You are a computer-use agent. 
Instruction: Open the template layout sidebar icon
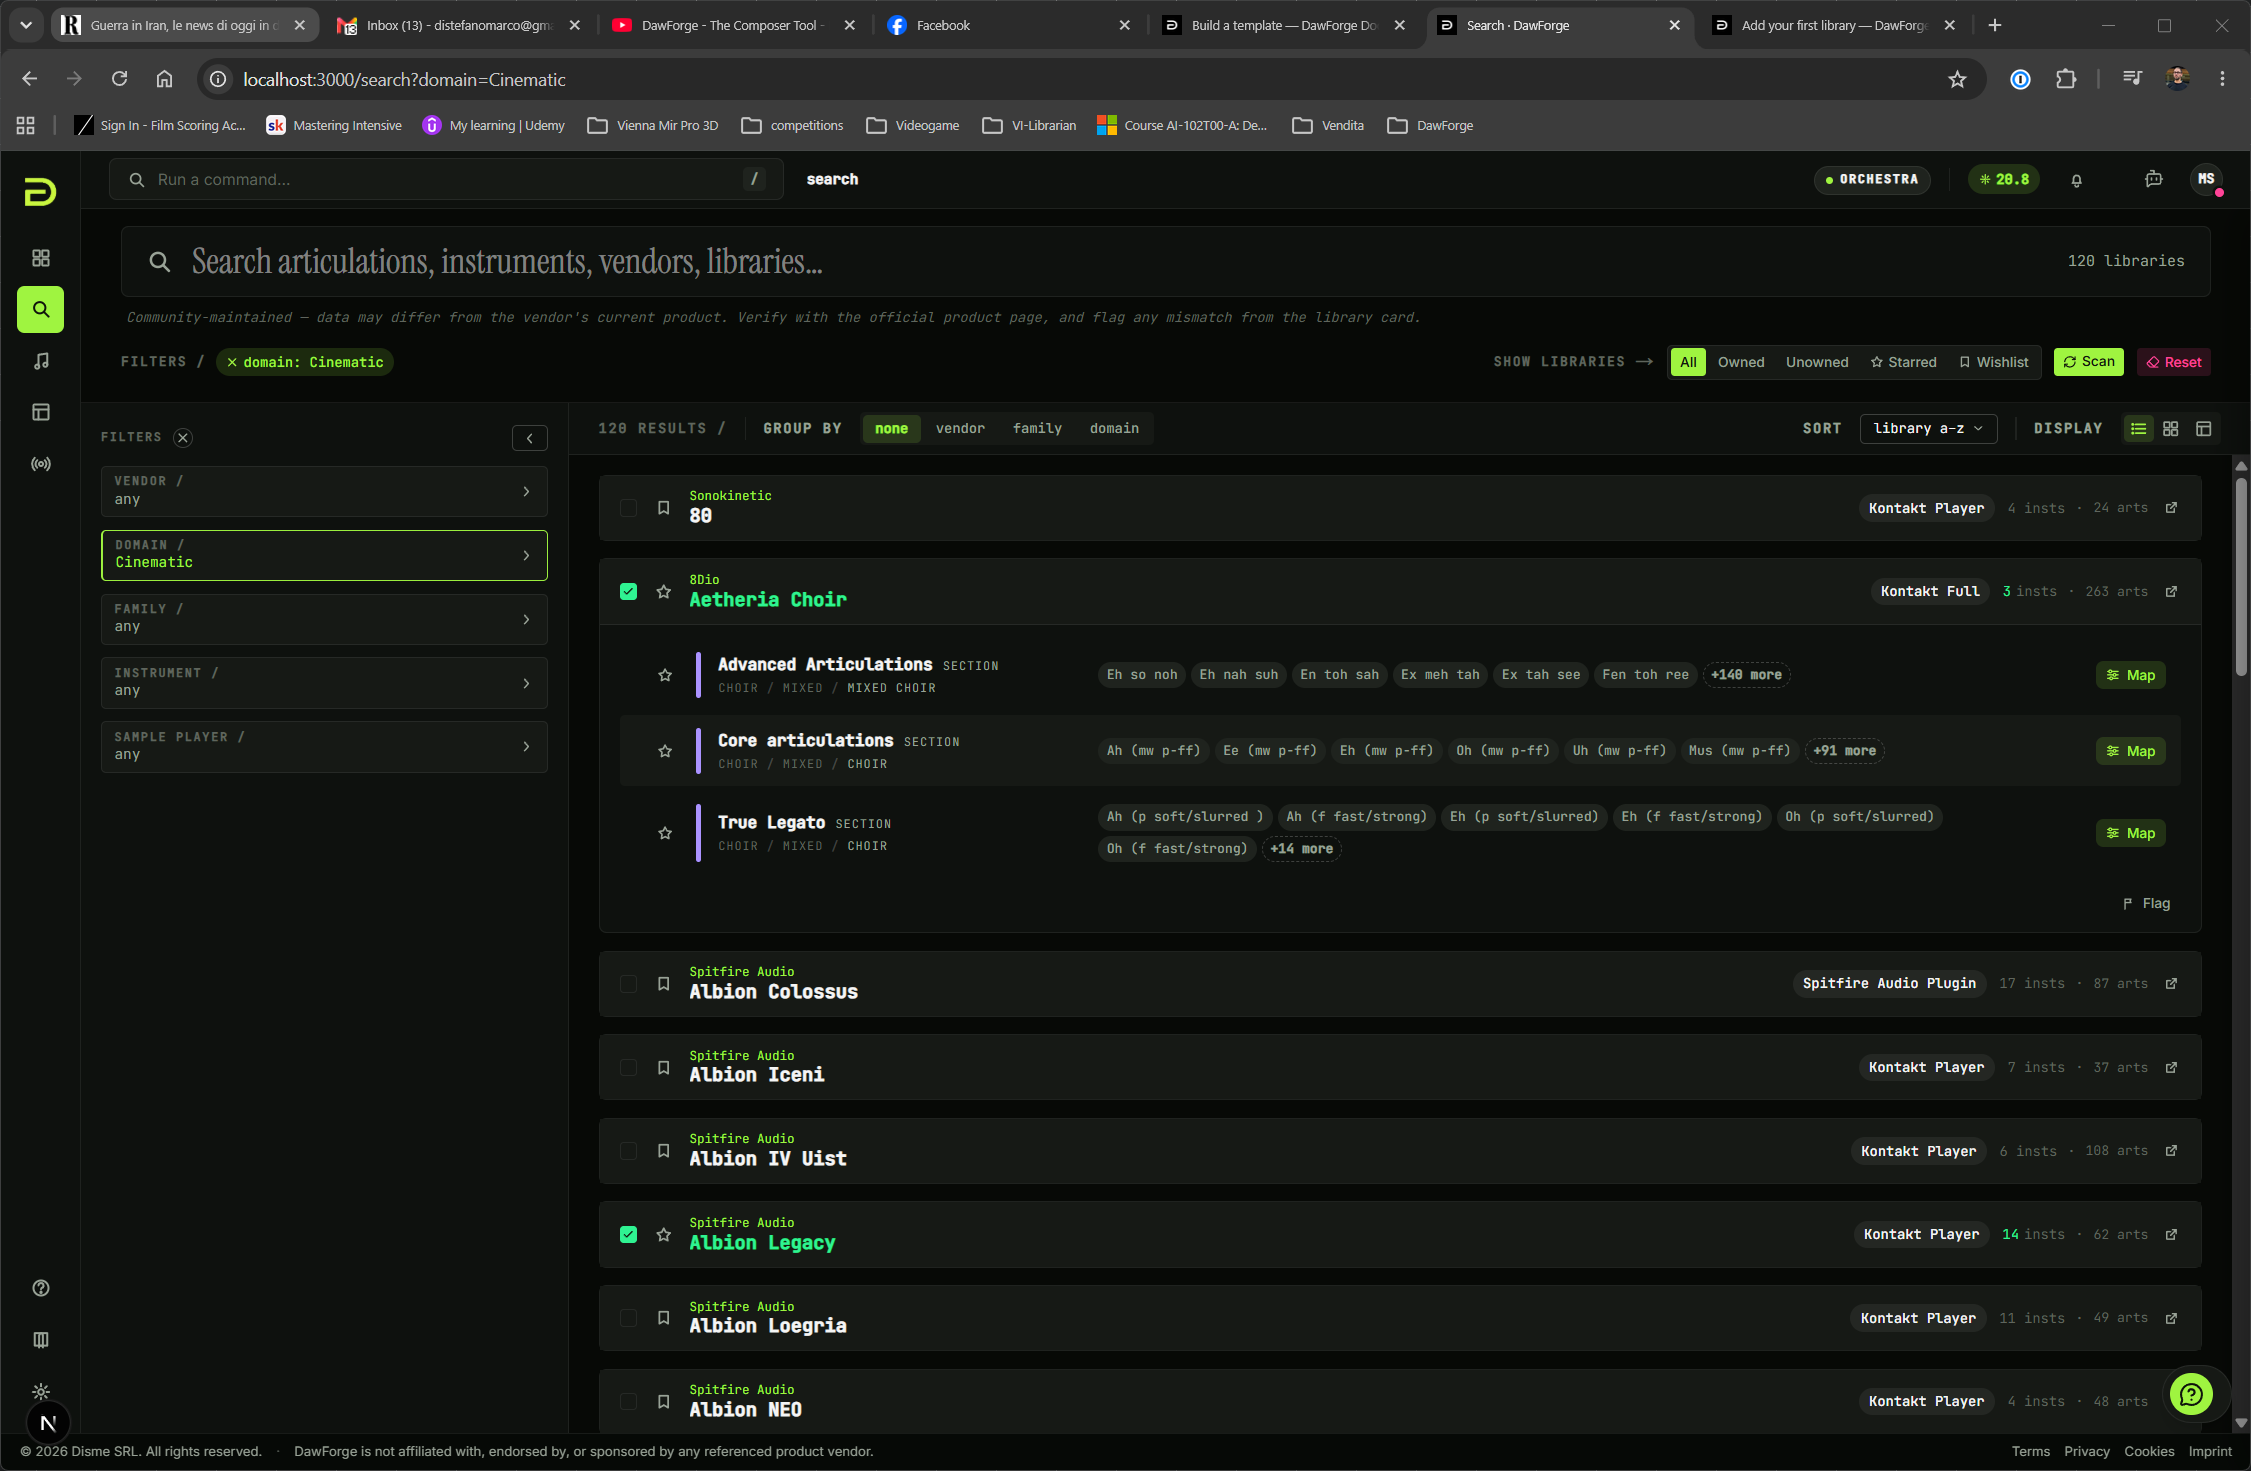(41, 412)
